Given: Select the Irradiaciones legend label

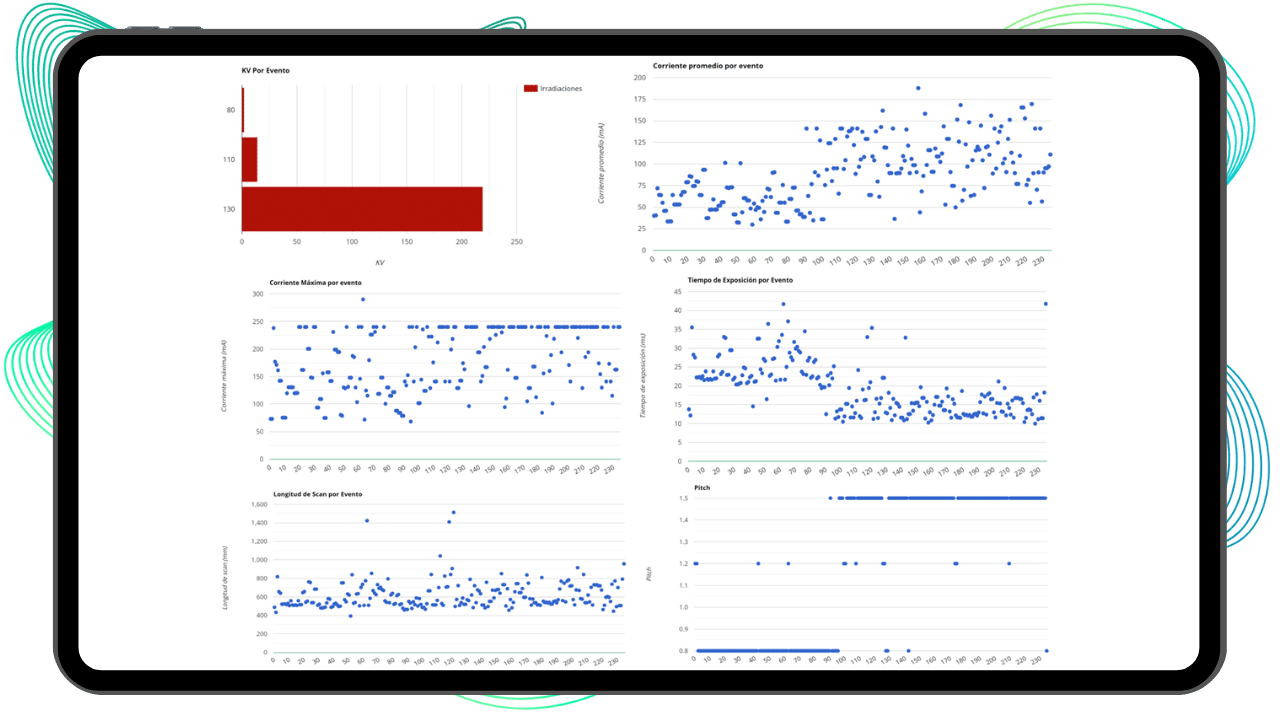Looking at the screenshot, I should pyautogui.click(x=561, y=88).
